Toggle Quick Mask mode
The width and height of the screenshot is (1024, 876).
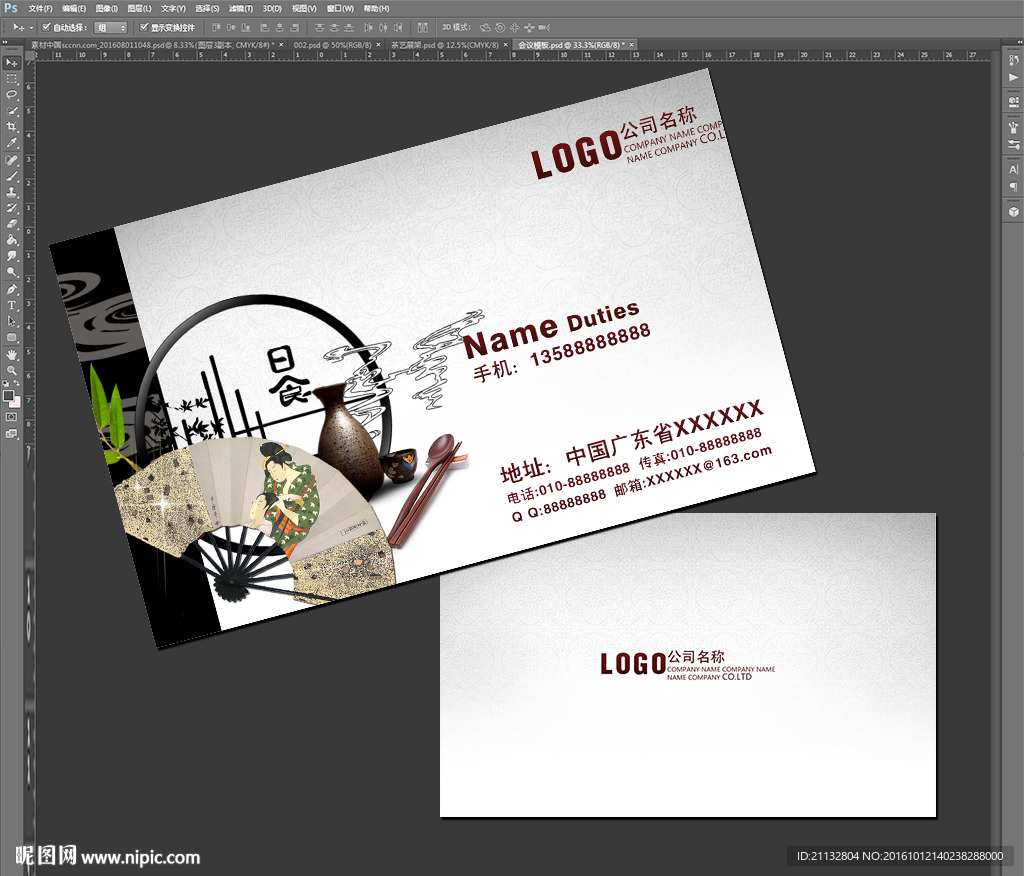(x=12, y=417)
